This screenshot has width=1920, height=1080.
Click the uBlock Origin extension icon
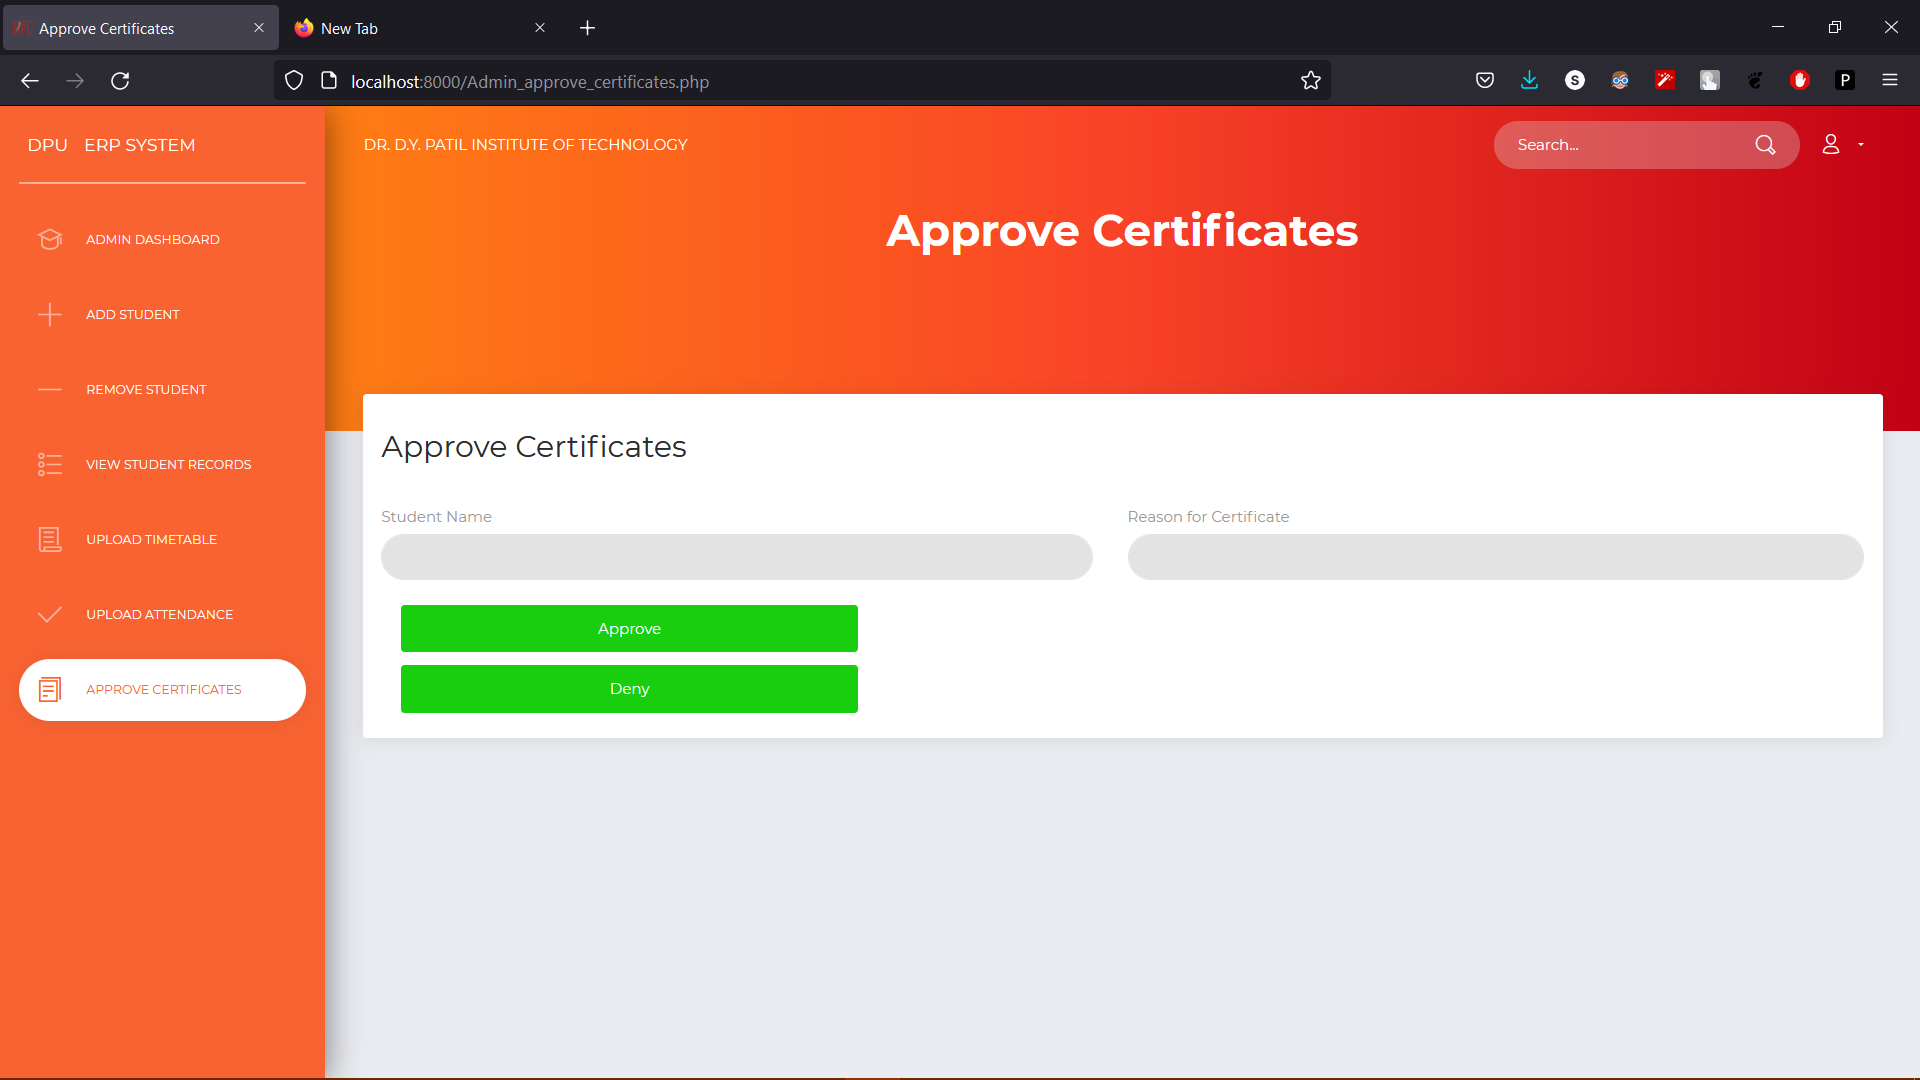[1799, 80]
